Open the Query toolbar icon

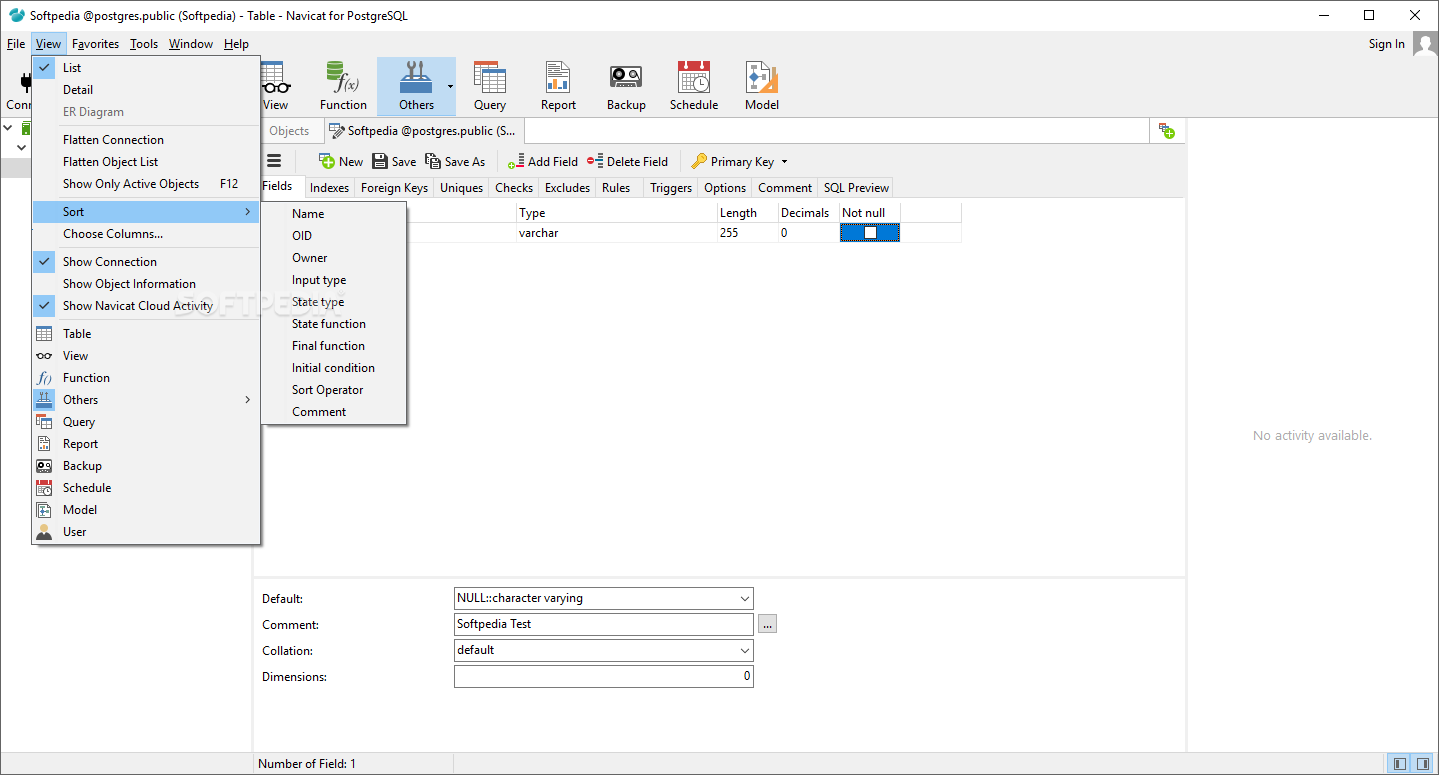pos(490,86)
